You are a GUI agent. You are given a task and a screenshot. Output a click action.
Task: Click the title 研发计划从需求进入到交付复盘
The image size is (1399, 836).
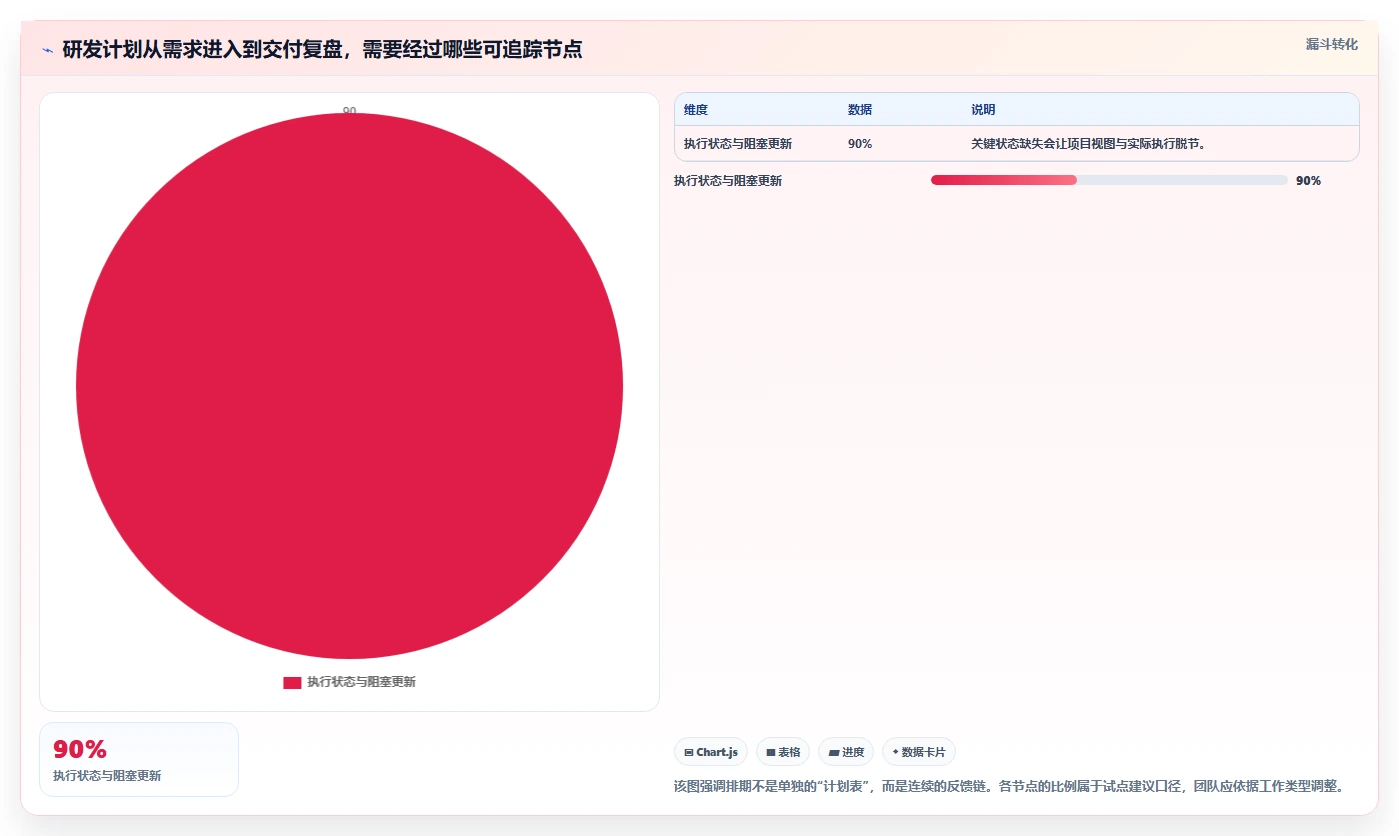pos(322,50)
